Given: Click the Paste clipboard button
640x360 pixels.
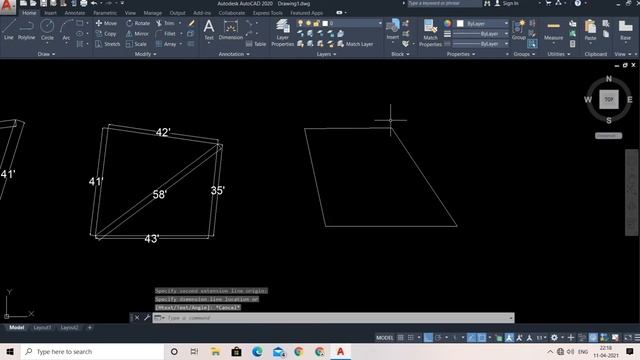Looking at the screenshot, I should click(590, 30).
